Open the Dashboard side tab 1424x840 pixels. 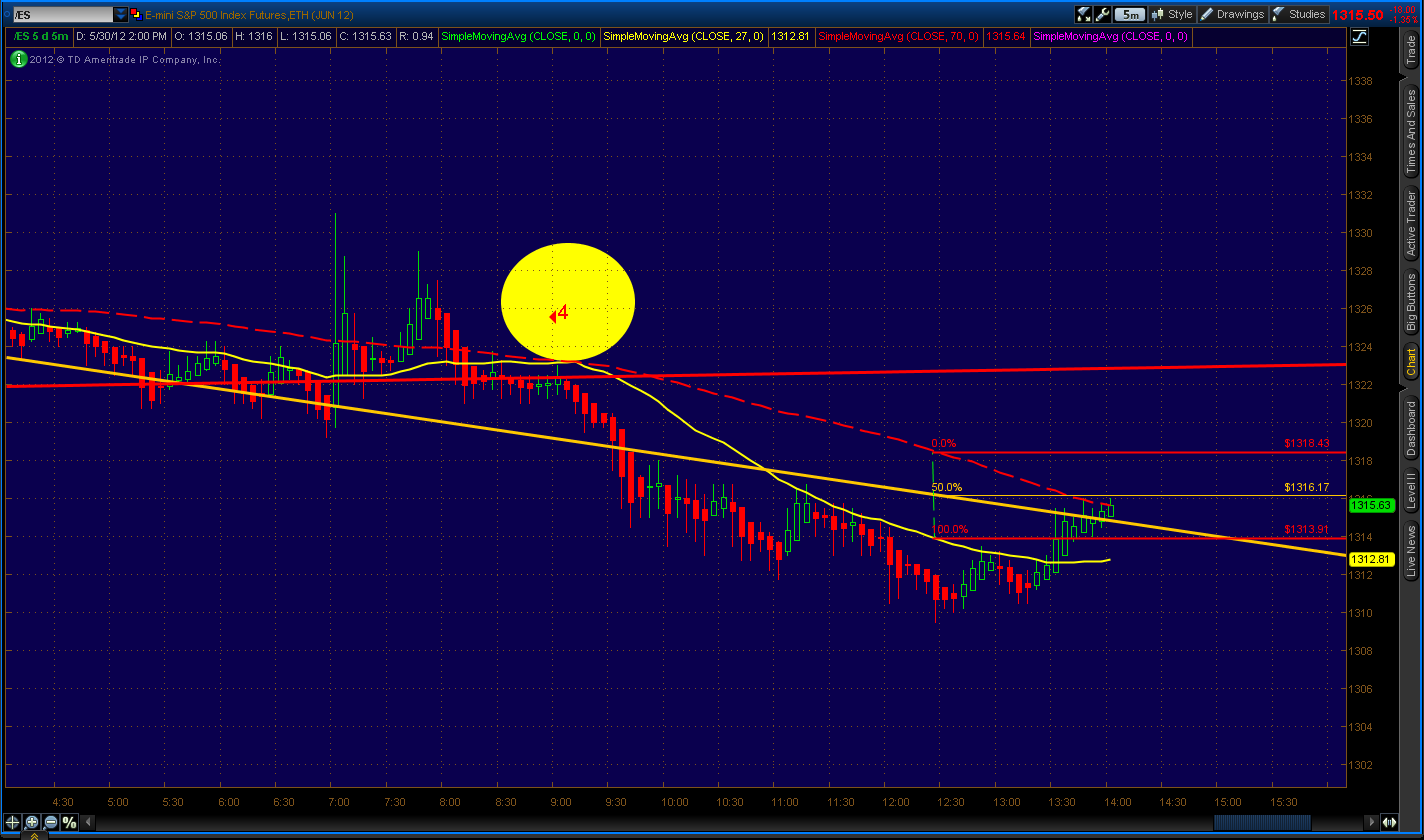point(1411,427)
